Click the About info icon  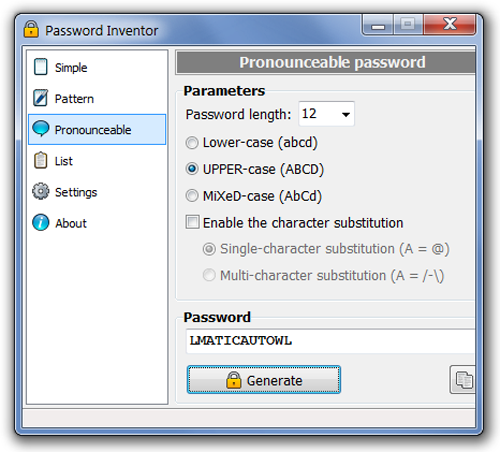[x=41, y=222]
